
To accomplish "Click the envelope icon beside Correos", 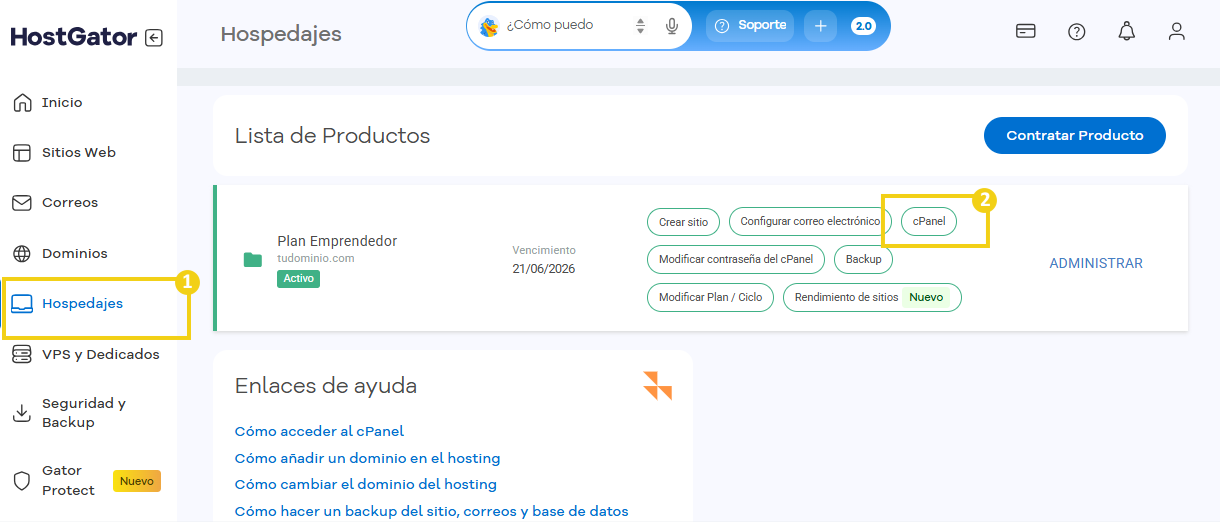I will 22,203.
